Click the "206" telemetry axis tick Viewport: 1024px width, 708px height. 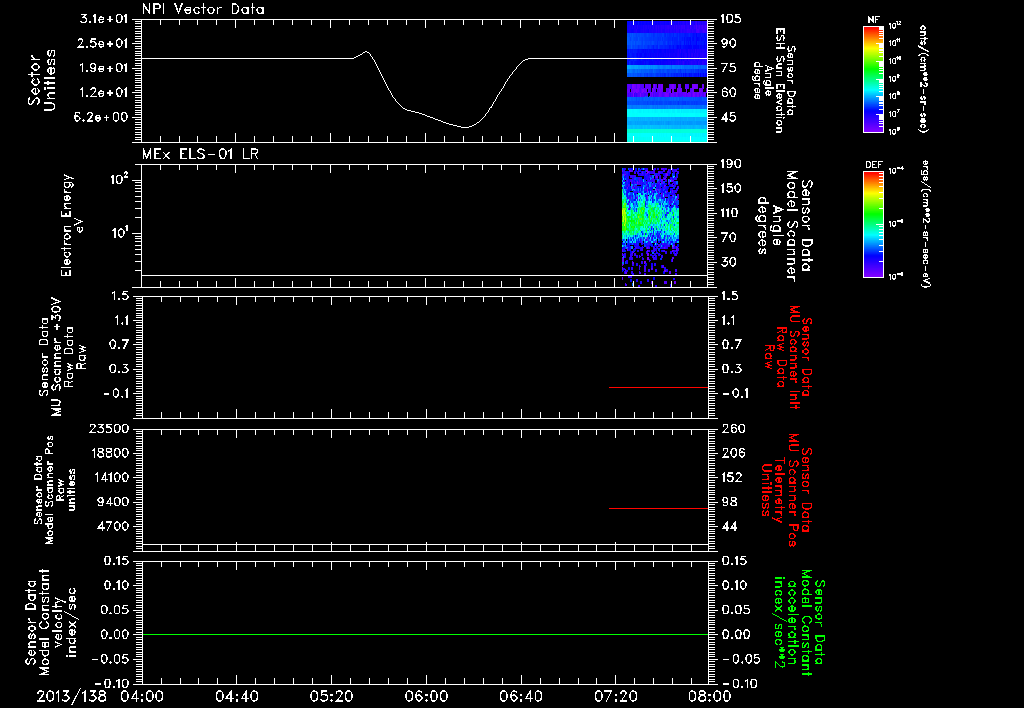pos(733,453)
